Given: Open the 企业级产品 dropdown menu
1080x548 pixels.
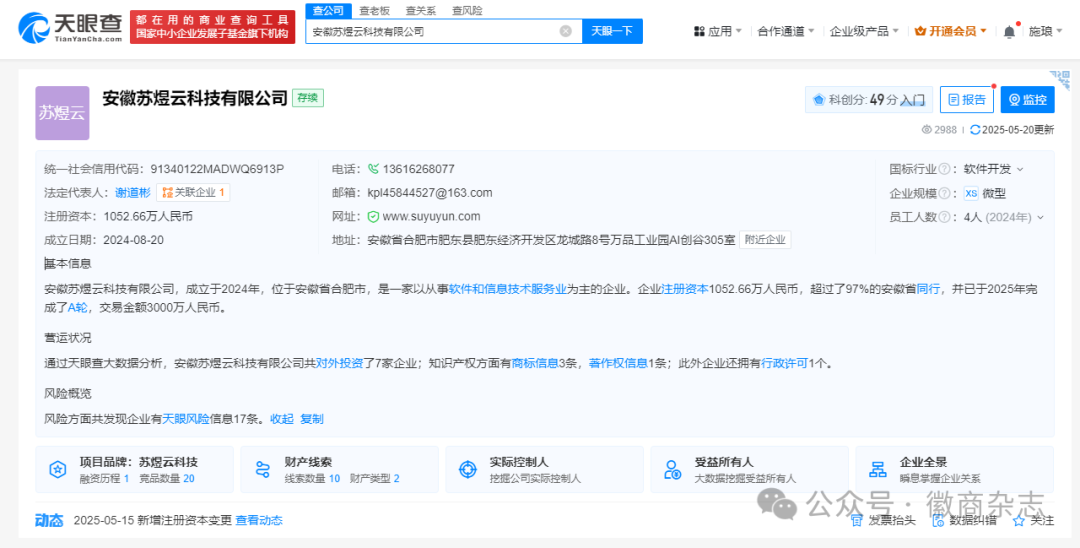Looking at the screenshot, I should pos(864,31).
